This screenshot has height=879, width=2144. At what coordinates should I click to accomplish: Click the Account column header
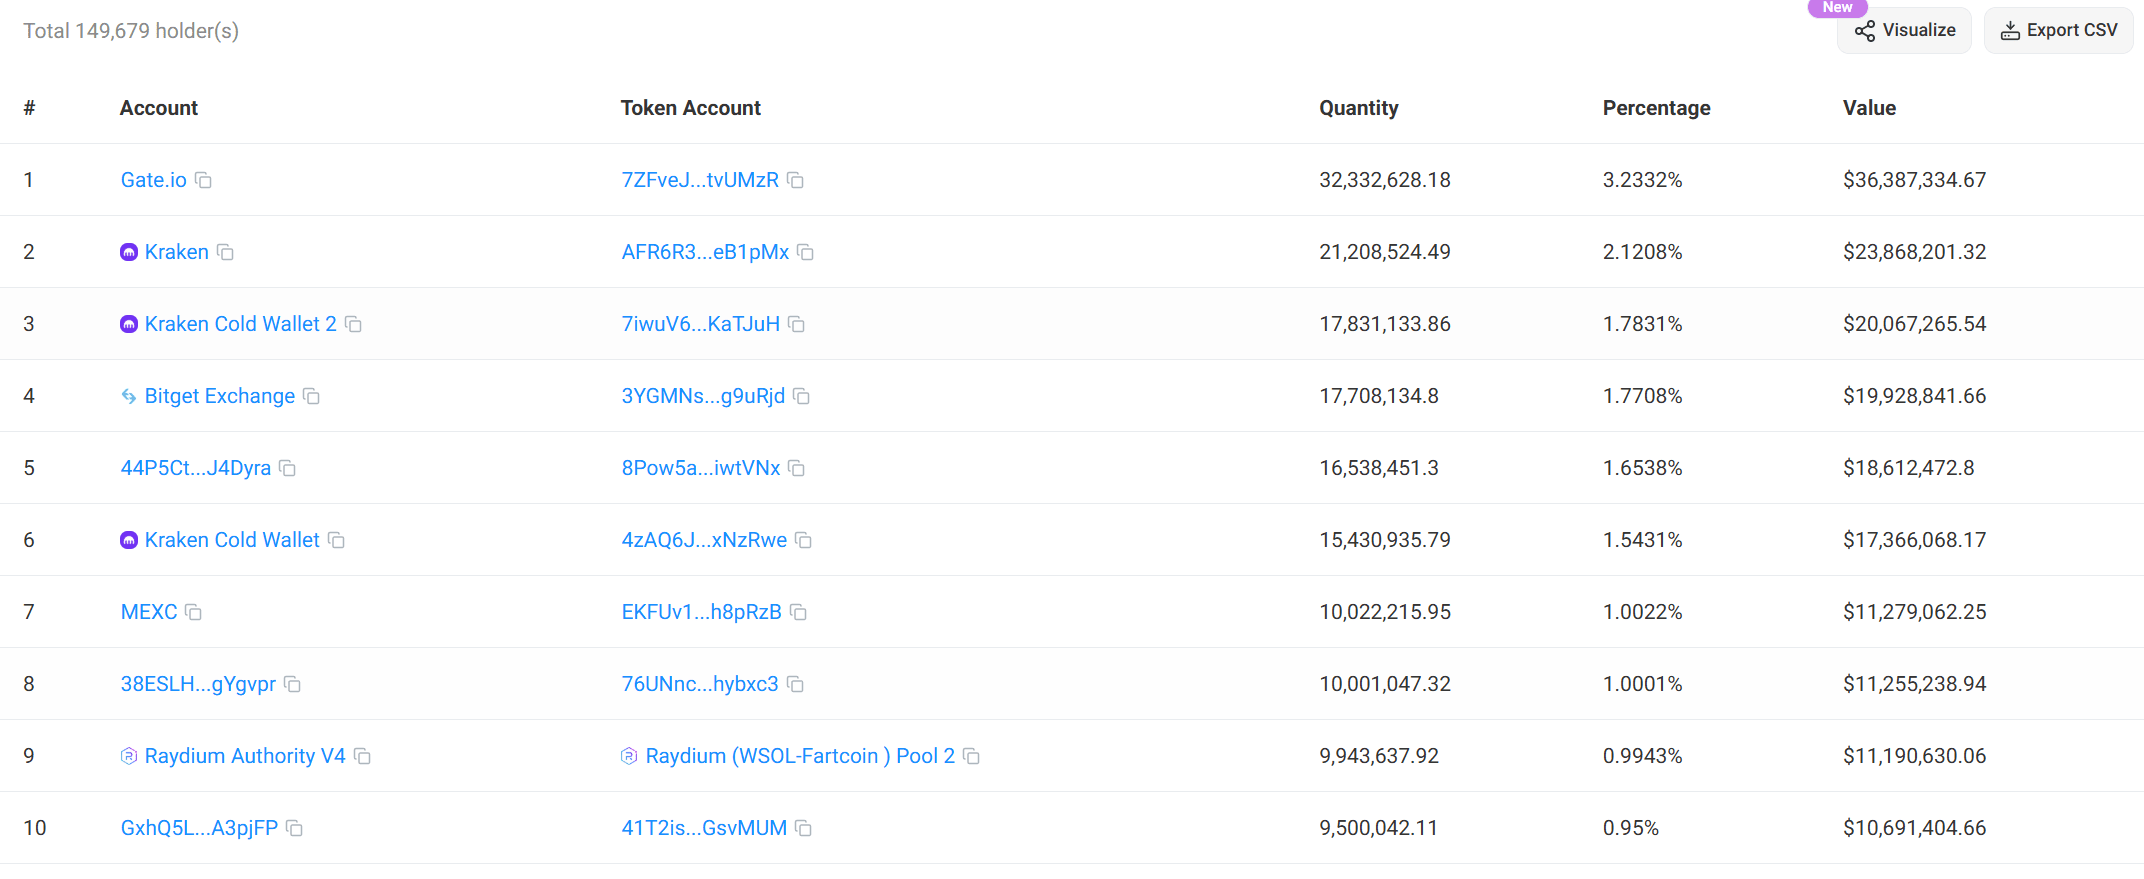coord(159,108)
